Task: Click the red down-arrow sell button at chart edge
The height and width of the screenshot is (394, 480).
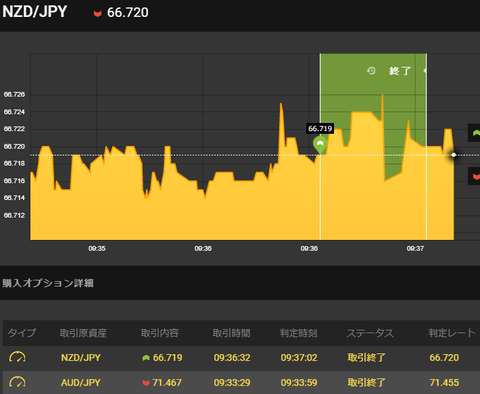Action: (x=475, y=176)
